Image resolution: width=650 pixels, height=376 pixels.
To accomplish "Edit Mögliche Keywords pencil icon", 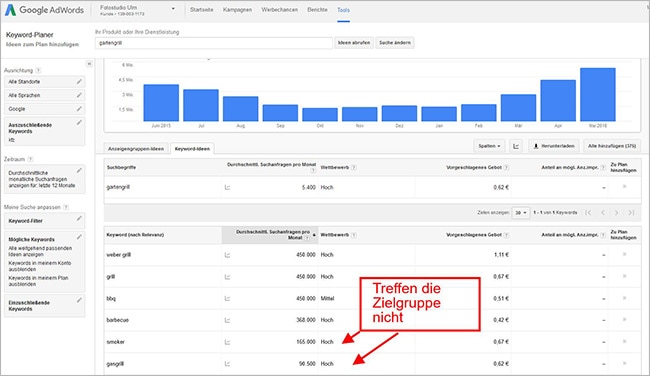I will [x=79, y=237].
